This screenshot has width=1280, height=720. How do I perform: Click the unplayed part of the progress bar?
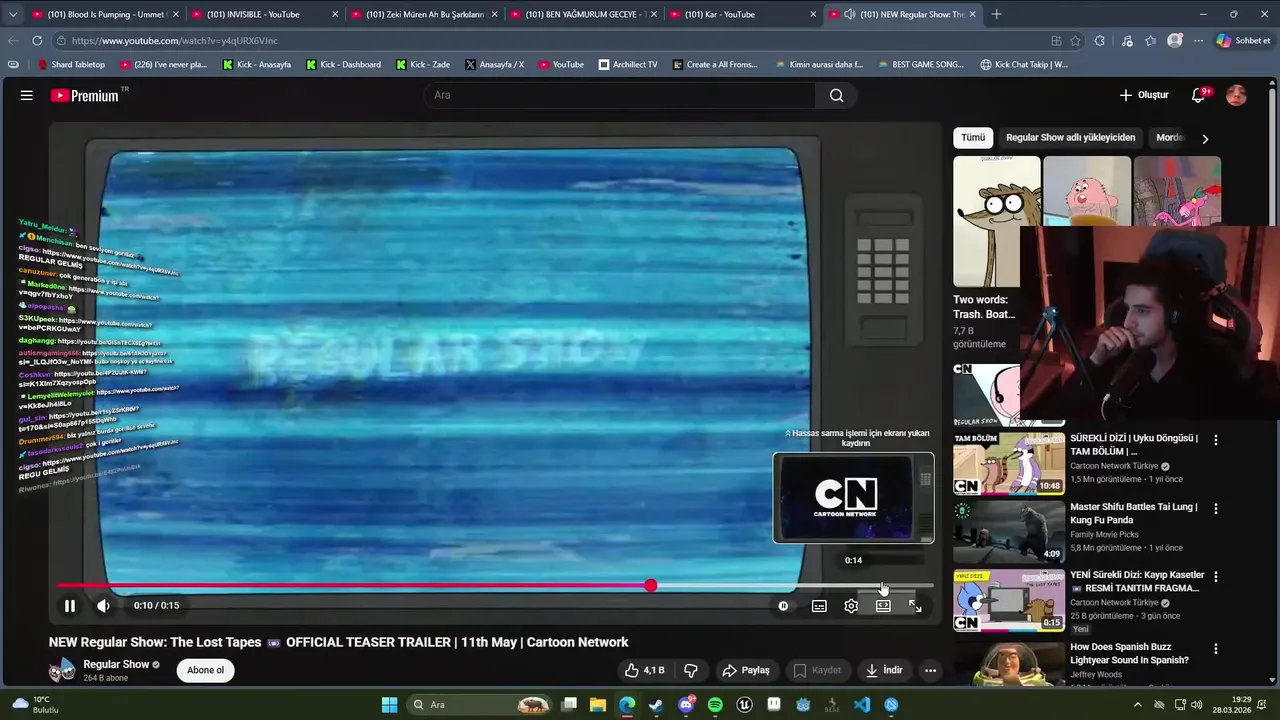(792, 586)
